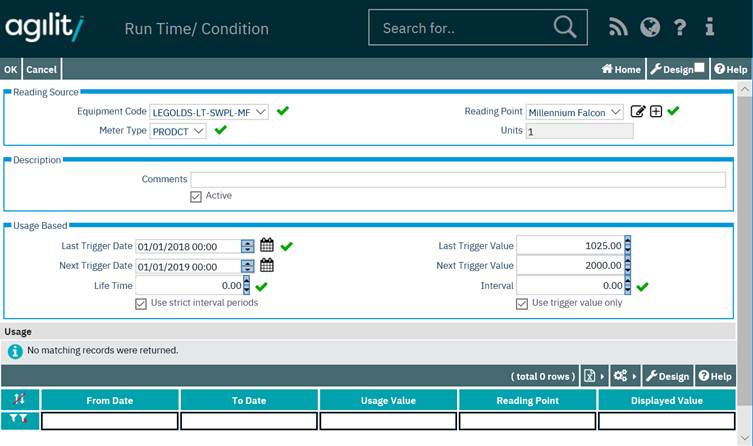Screen dimensions: 753x446
Task: Click the Comments input field
Action: tap(458, 180)
